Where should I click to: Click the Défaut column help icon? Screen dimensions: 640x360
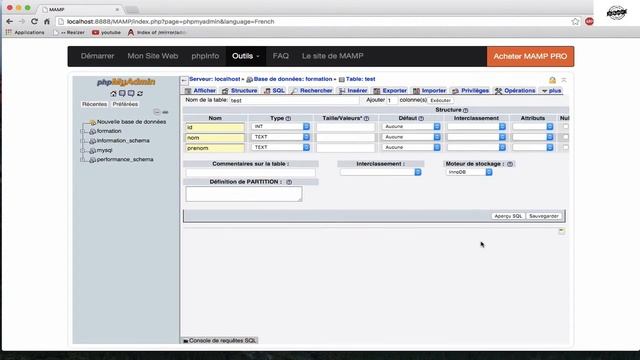tap(421, 118)
